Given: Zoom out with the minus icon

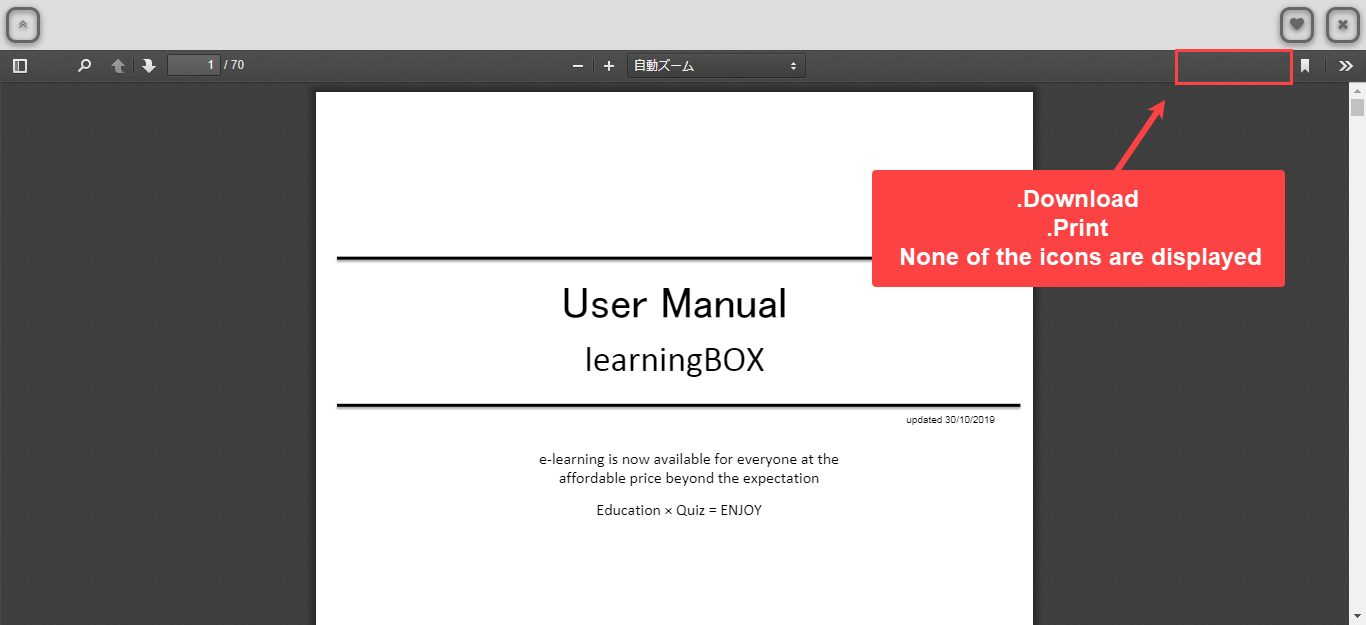Looking at the screenshot, I should point(577,66).
